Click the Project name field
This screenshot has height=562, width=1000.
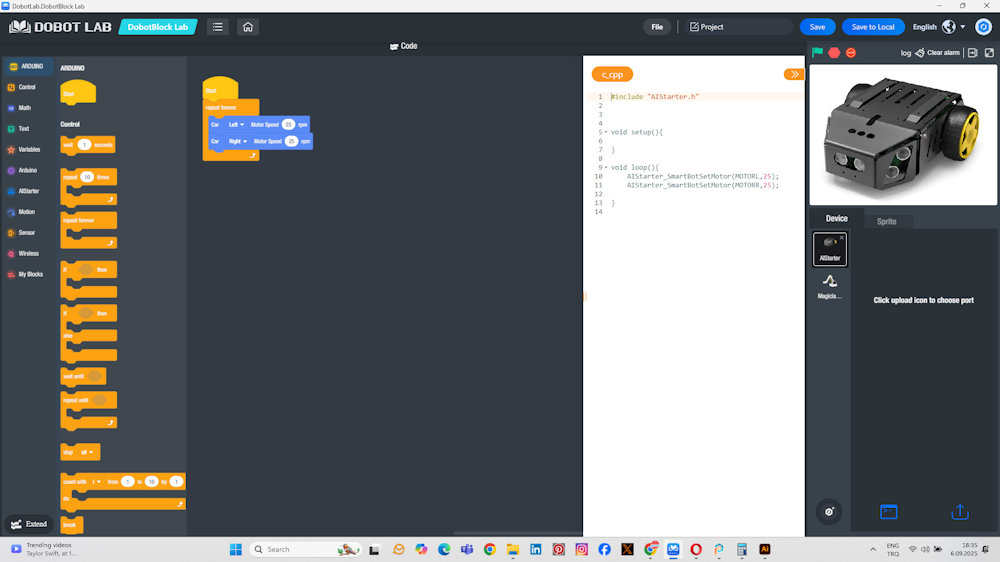point(739,27)
